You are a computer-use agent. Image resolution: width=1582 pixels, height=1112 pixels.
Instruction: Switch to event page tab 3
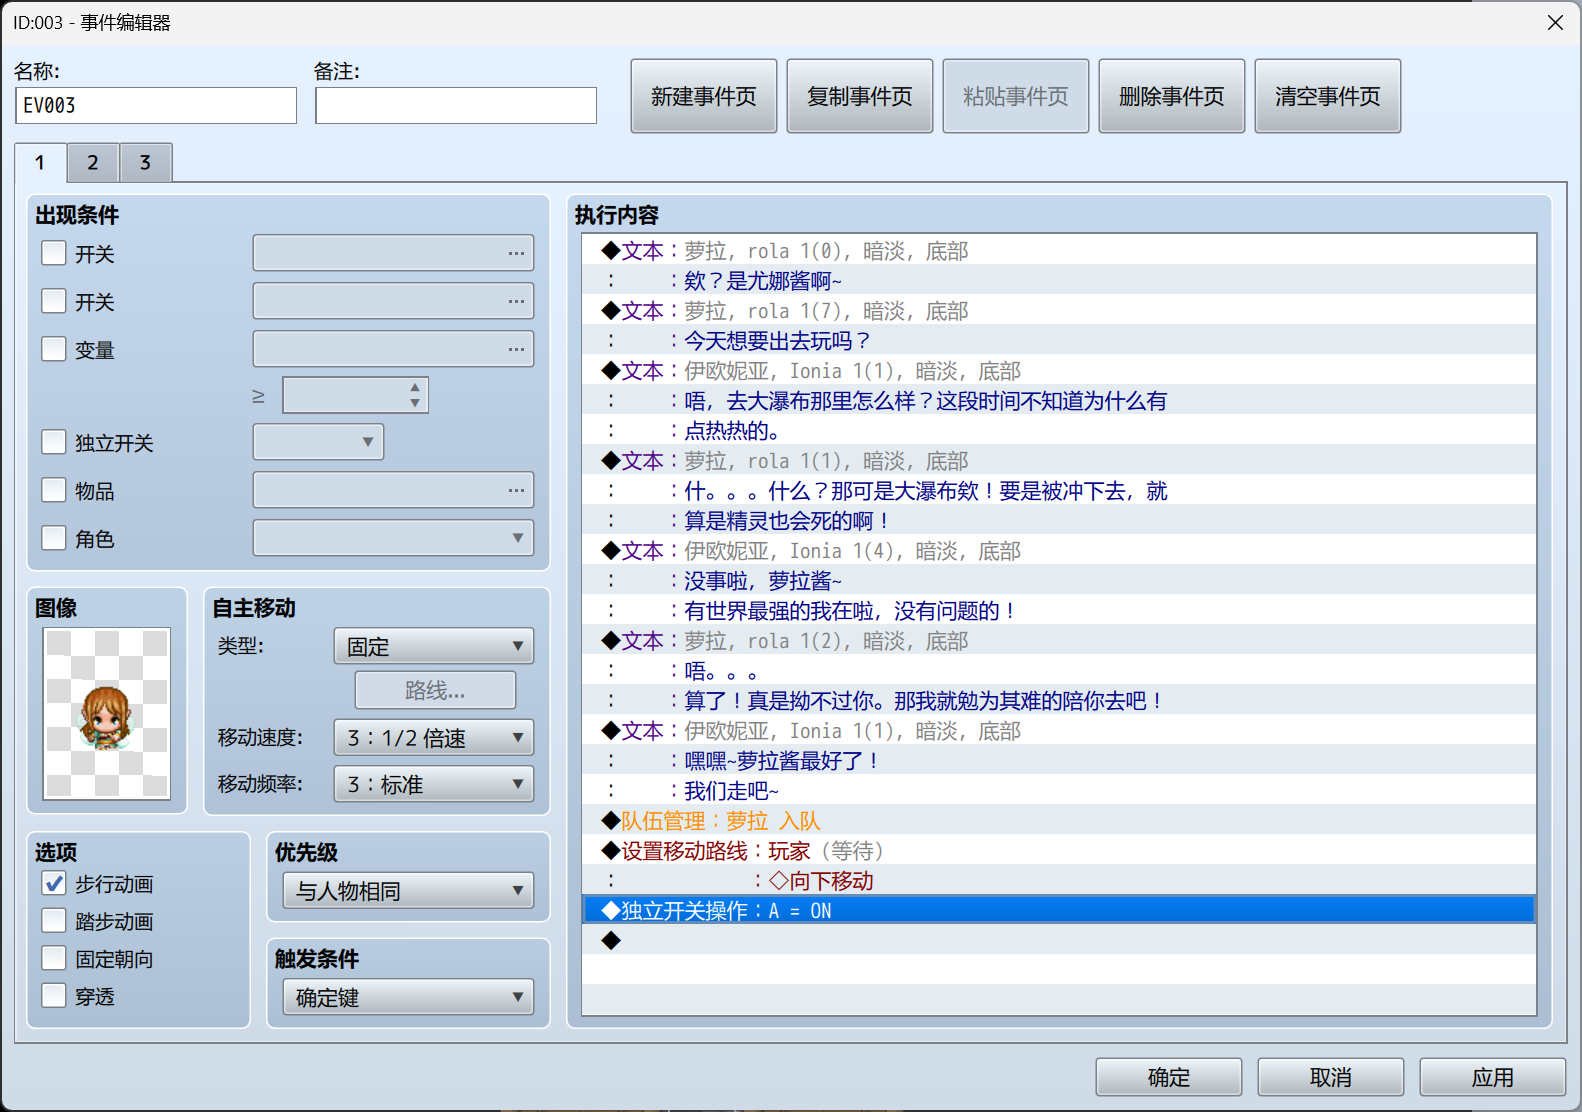[x=146, y=162]
